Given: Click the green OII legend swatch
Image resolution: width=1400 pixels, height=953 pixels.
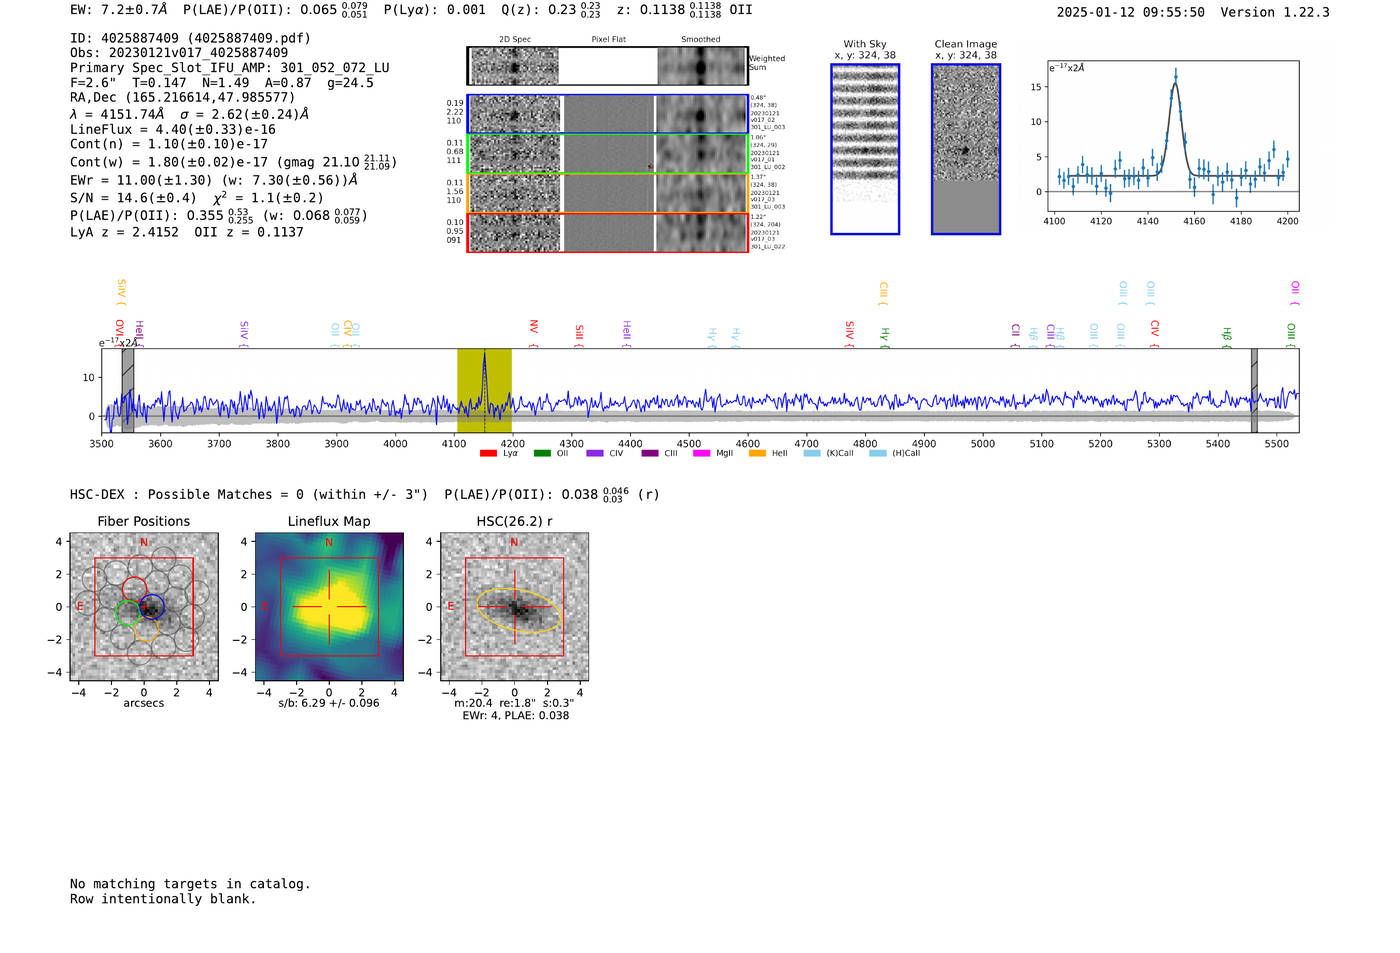Looking at the screenshot, I should click(542, 453).
